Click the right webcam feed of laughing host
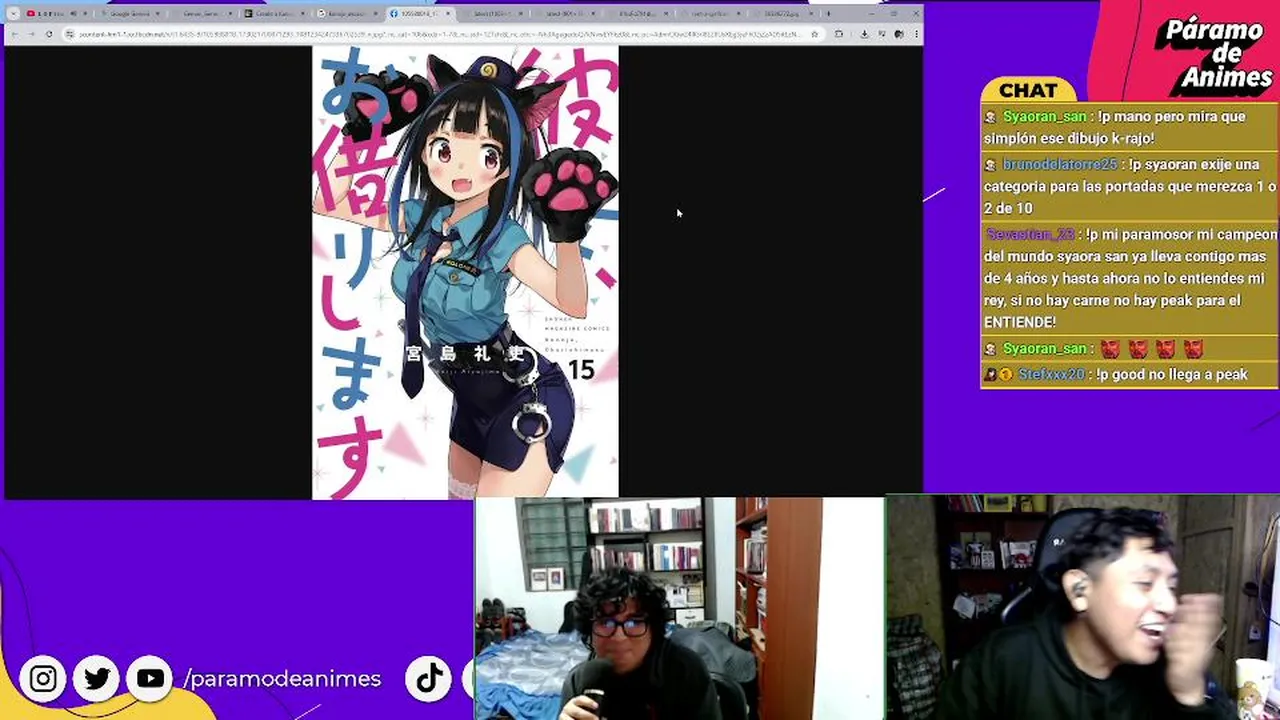Viewport: 1280px width, 720px height. pyautogui.click(x=1083, y=607)
